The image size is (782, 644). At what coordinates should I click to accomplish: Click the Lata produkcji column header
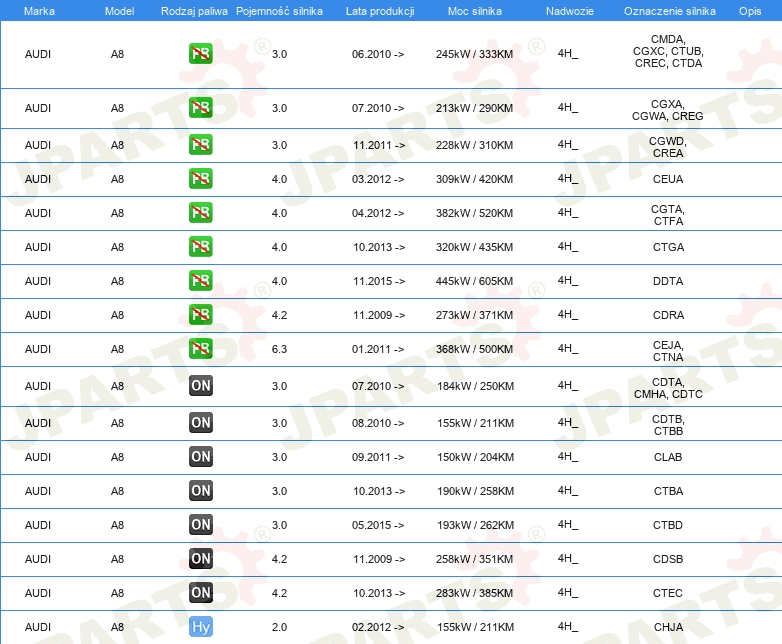point(380,11)
